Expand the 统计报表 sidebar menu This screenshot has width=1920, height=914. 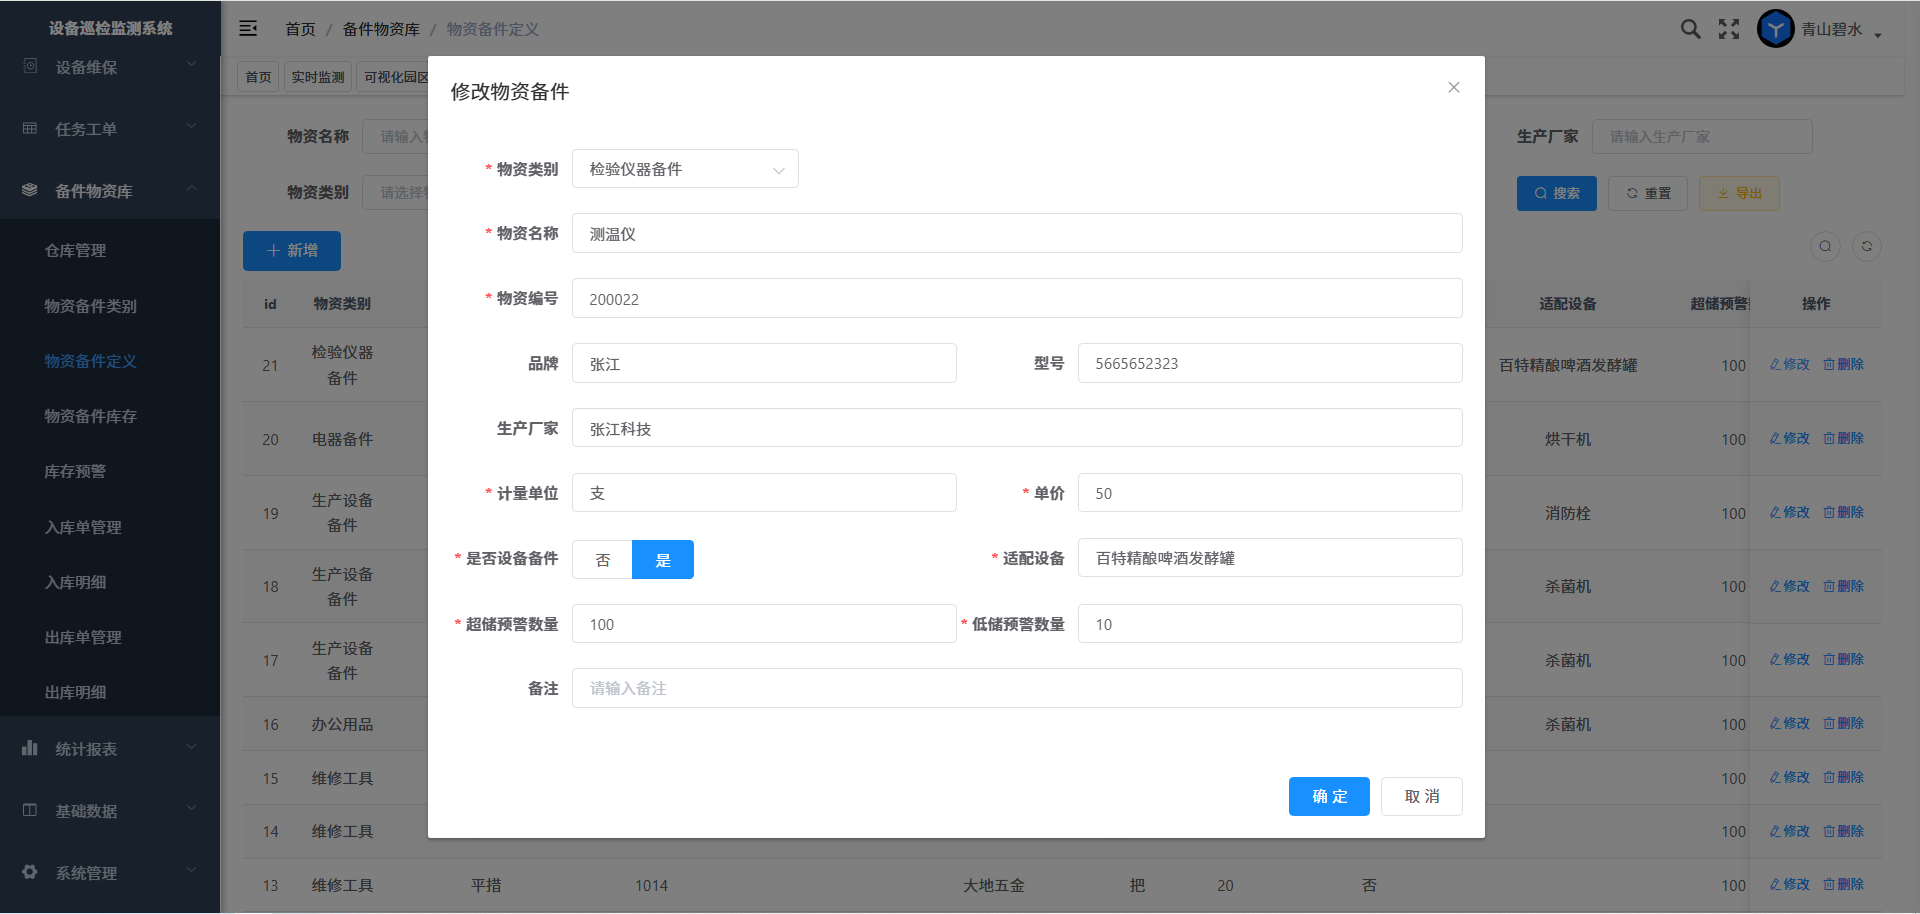(110, 749)
